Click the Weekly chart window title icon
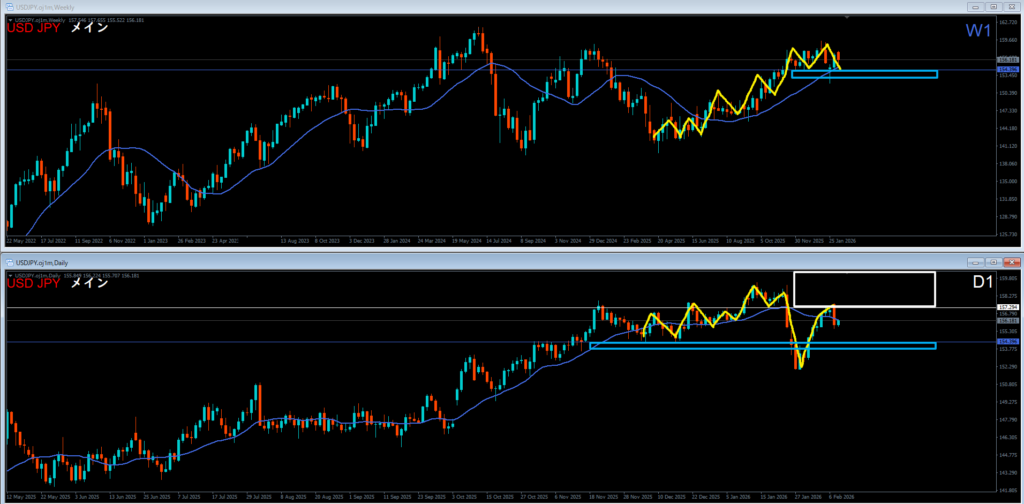Image resolution: width=1024 pixels, height=504 pixels. coord(8,6)
